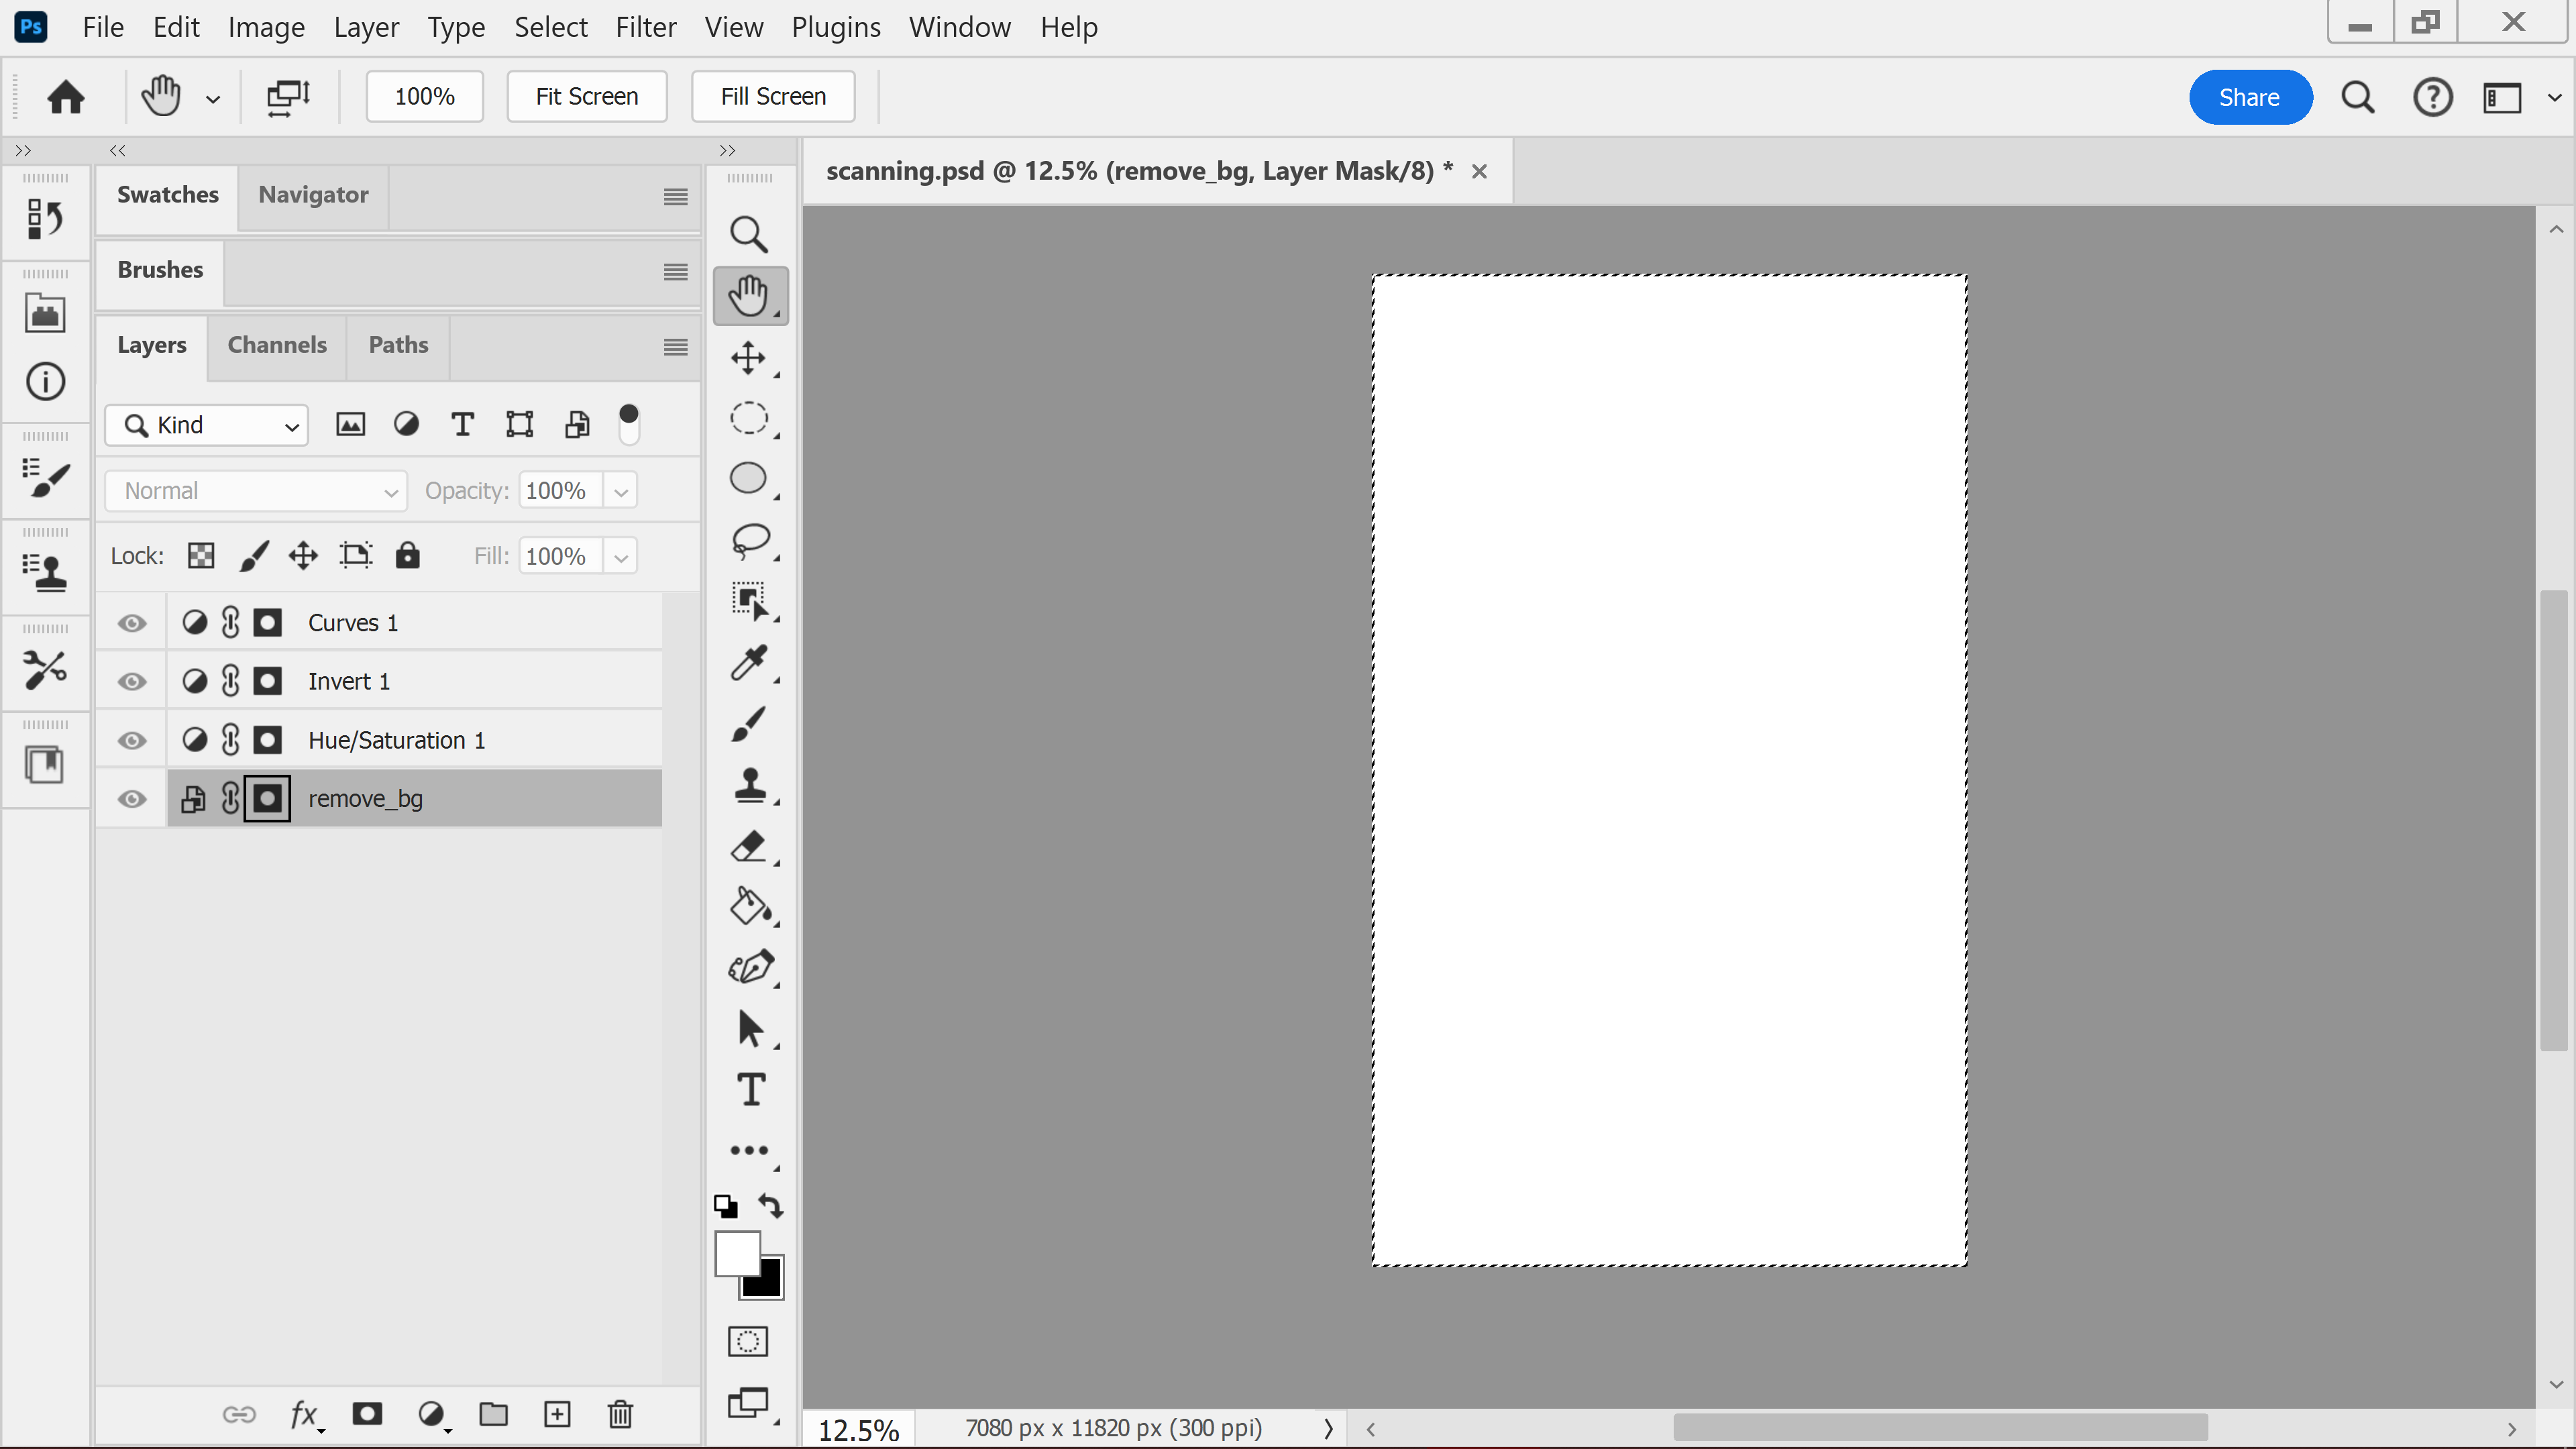Open the Kind filter dropdown
The width and height of the screenshot is (2576, 1449).
pos(207,425)
